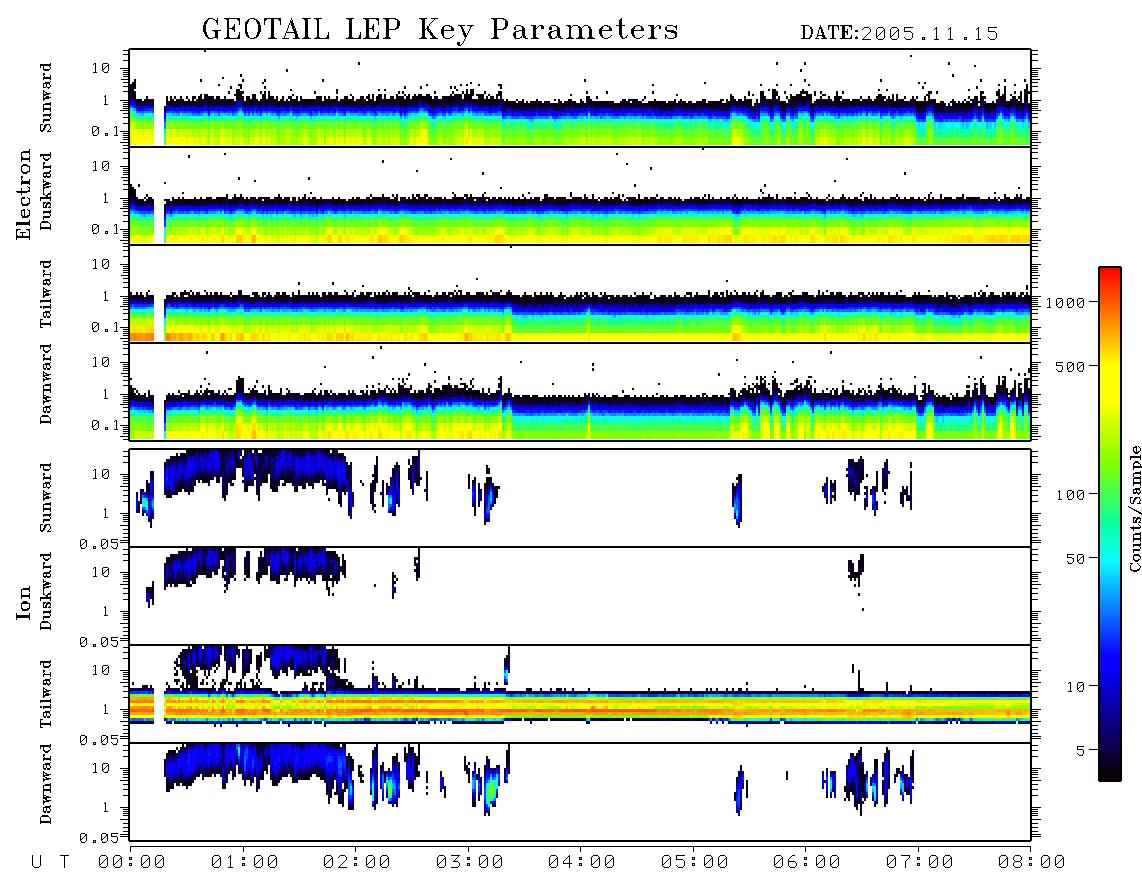Click the "GEOTAIL LEP Key Parameters" title
Image resolution: width=1142 pixels, height=880 pixels.
tap(440, 30)
